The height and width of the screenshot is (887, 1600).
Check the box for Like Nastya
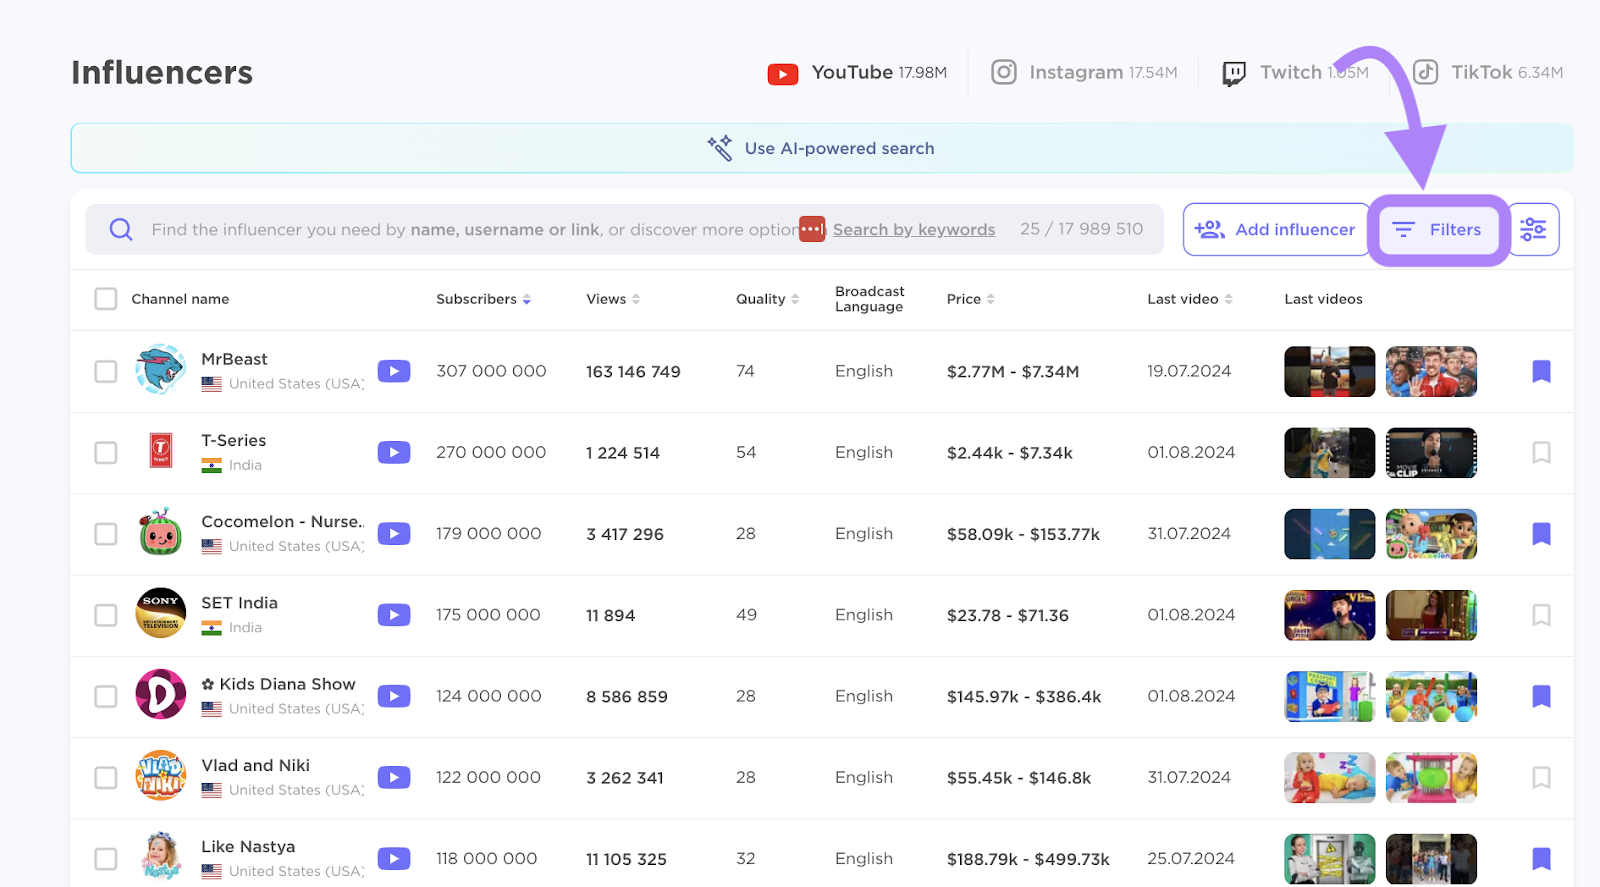coord(106,859)
